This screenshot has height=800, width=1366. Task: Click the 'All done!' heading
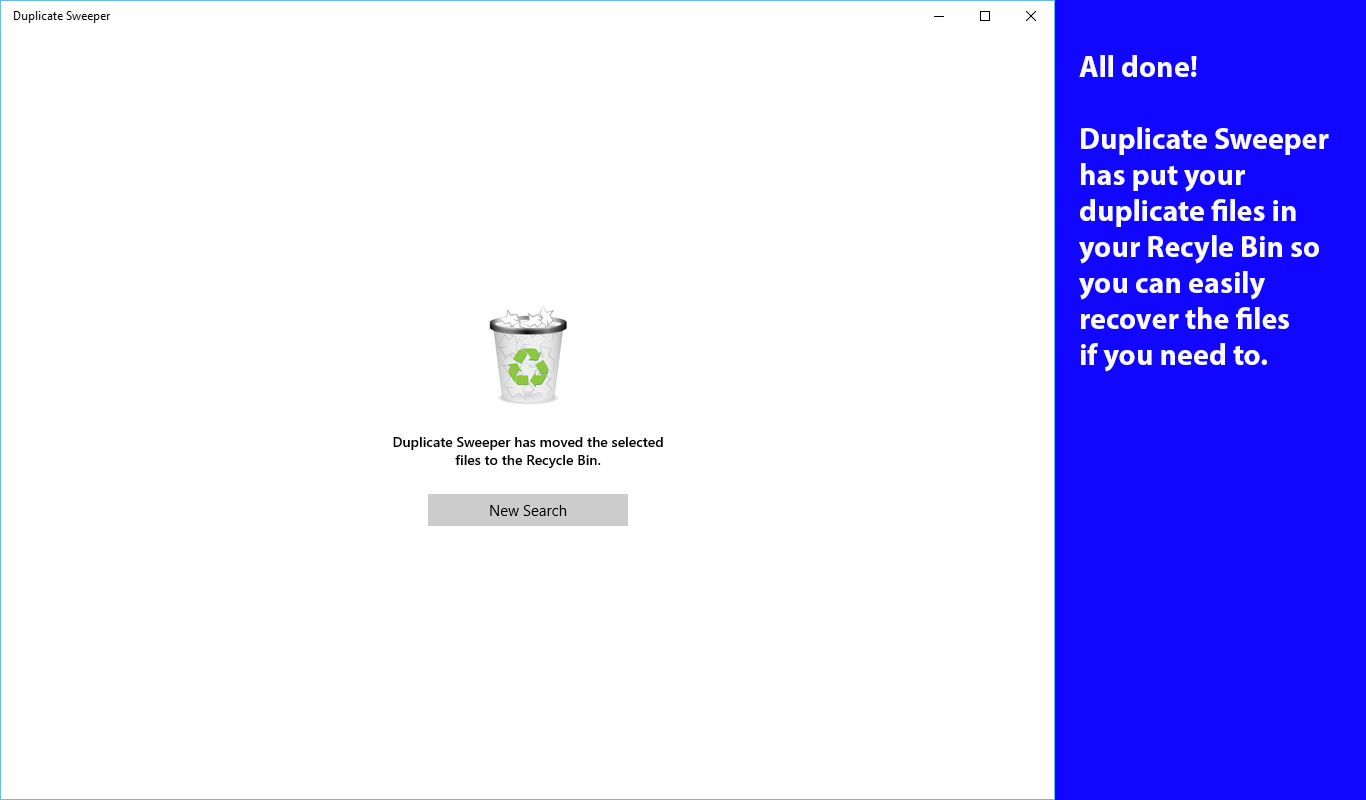pos(1137,66)
